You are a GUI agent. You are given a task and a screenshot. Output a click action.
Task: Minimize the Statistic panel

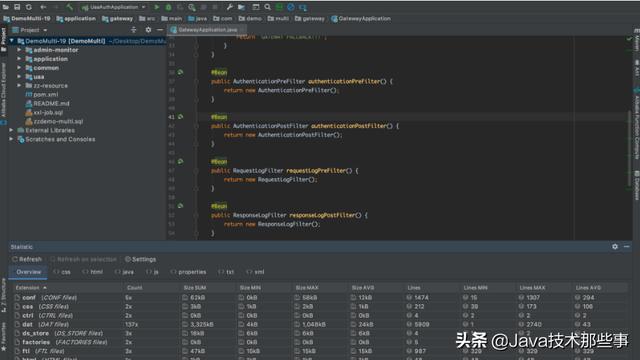pos(627,247)
